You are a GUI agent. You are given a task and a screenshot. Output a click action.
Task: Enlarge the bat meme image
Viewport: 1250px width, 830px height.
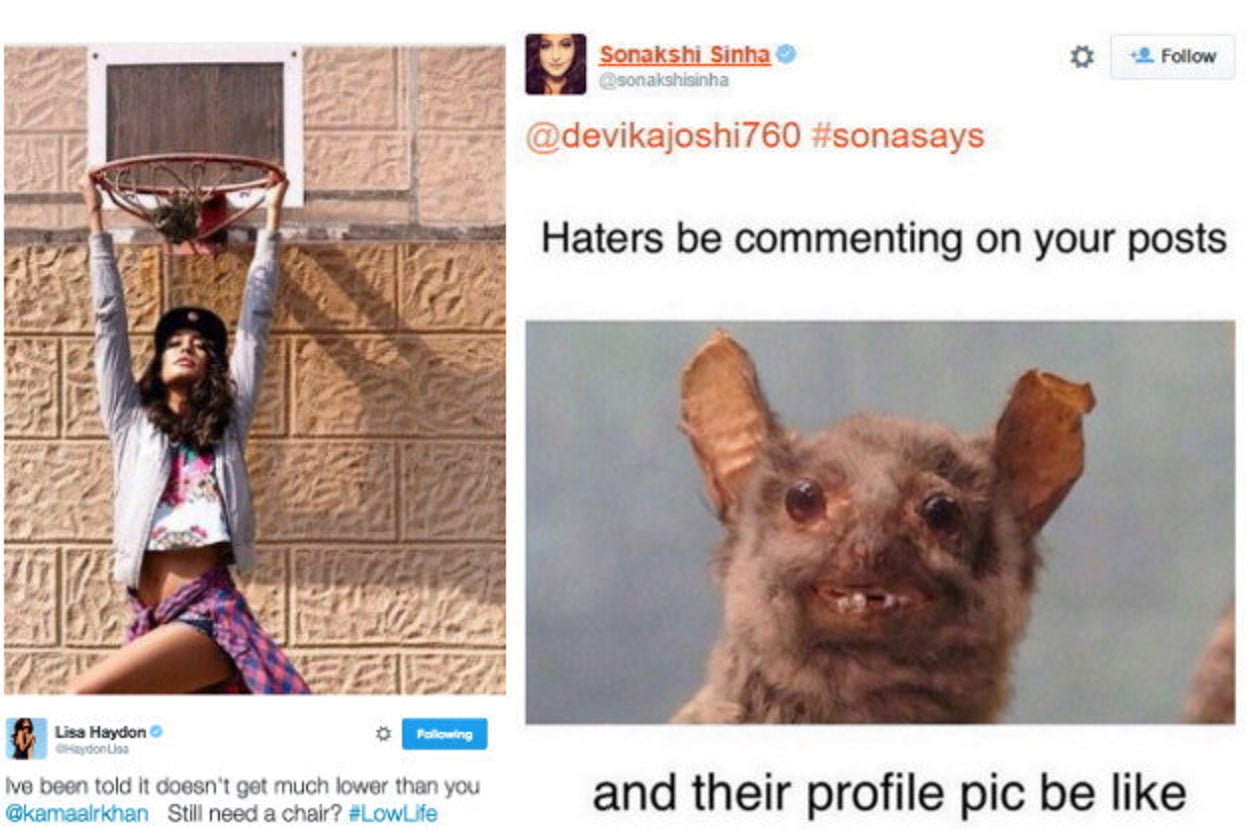coord(880,522)
